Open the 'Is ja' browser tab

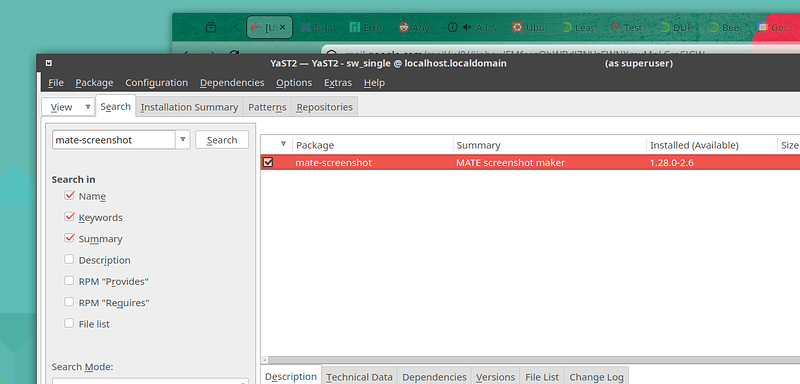point(317,28)
